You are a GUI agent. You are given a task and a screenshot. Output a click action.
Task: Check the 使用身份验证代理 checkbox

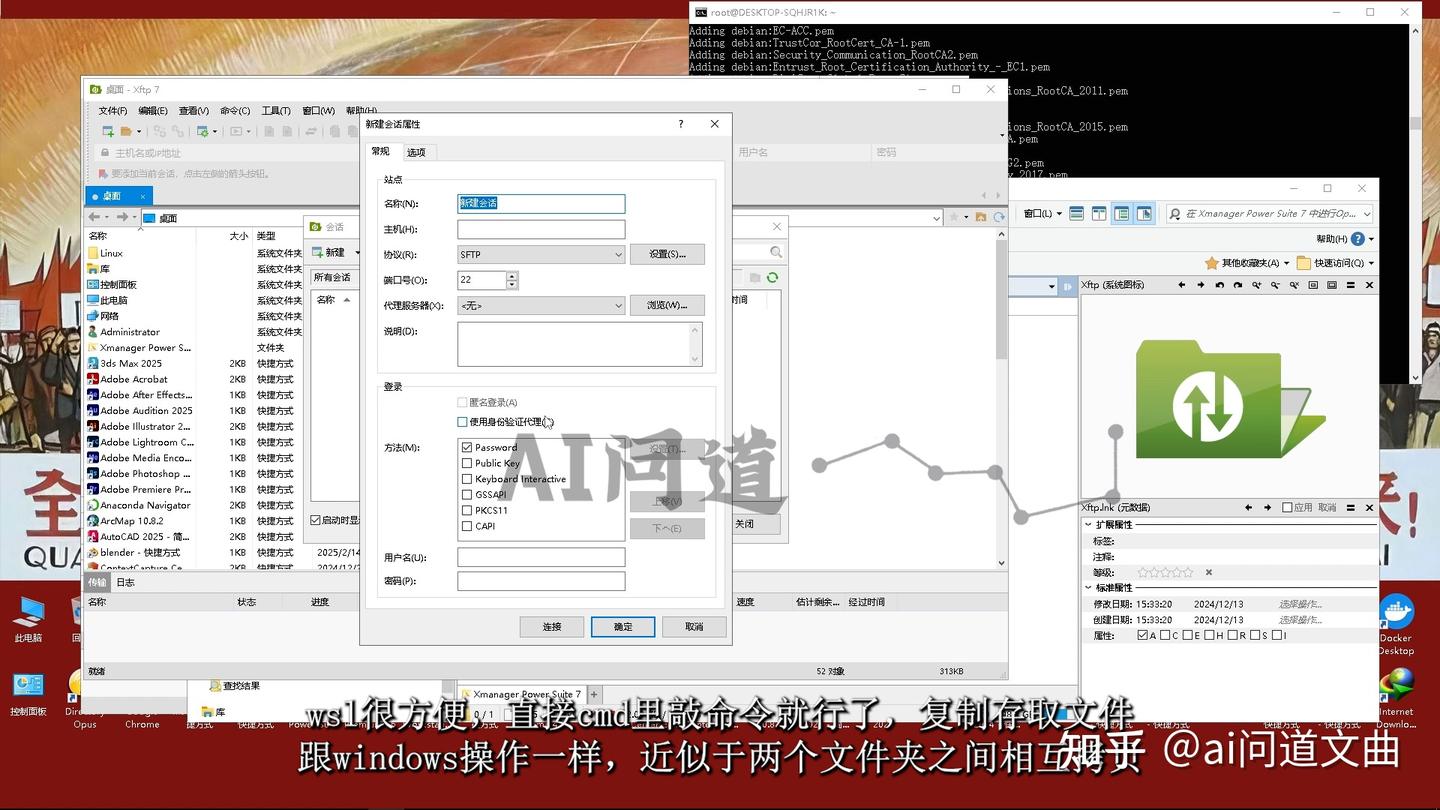point(462,422)
